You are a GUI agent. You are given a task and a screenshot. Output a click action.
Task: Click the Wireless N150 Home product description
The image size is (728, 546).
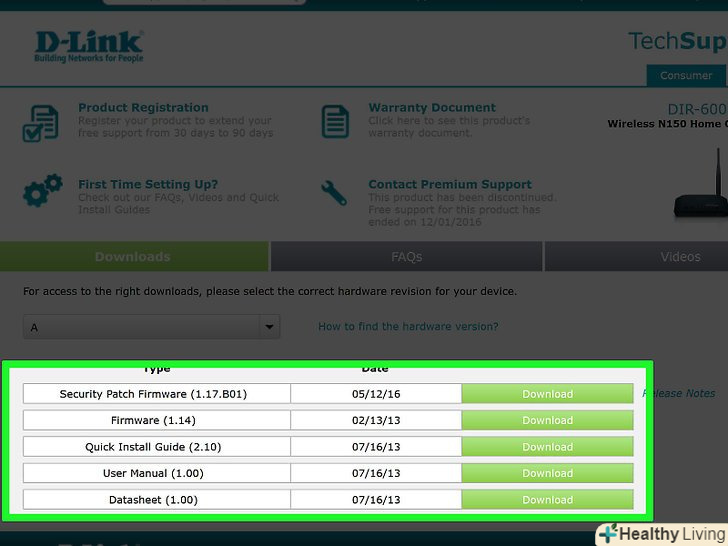668,124
